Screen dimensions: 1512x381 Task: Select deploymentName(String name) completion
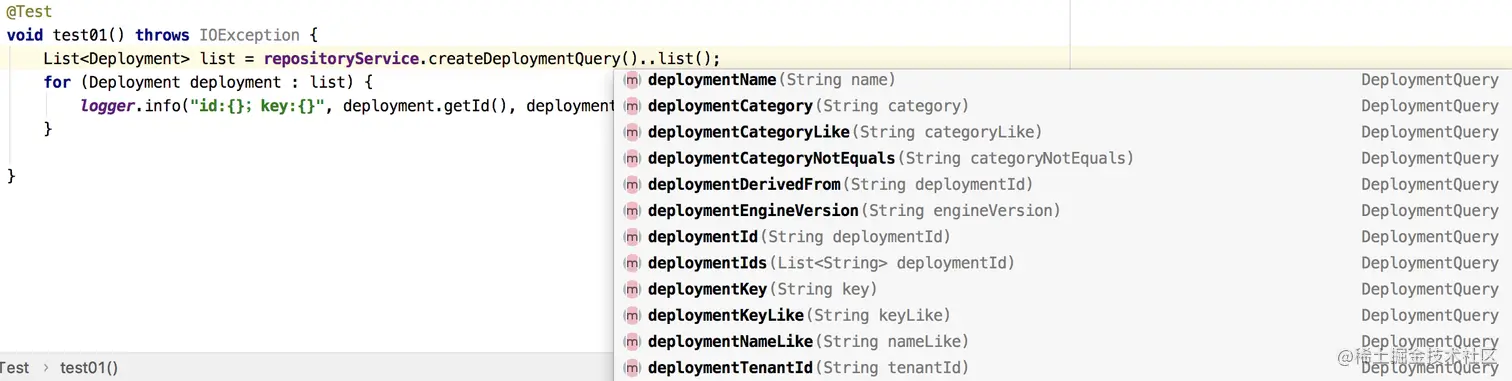(1062, 80)
